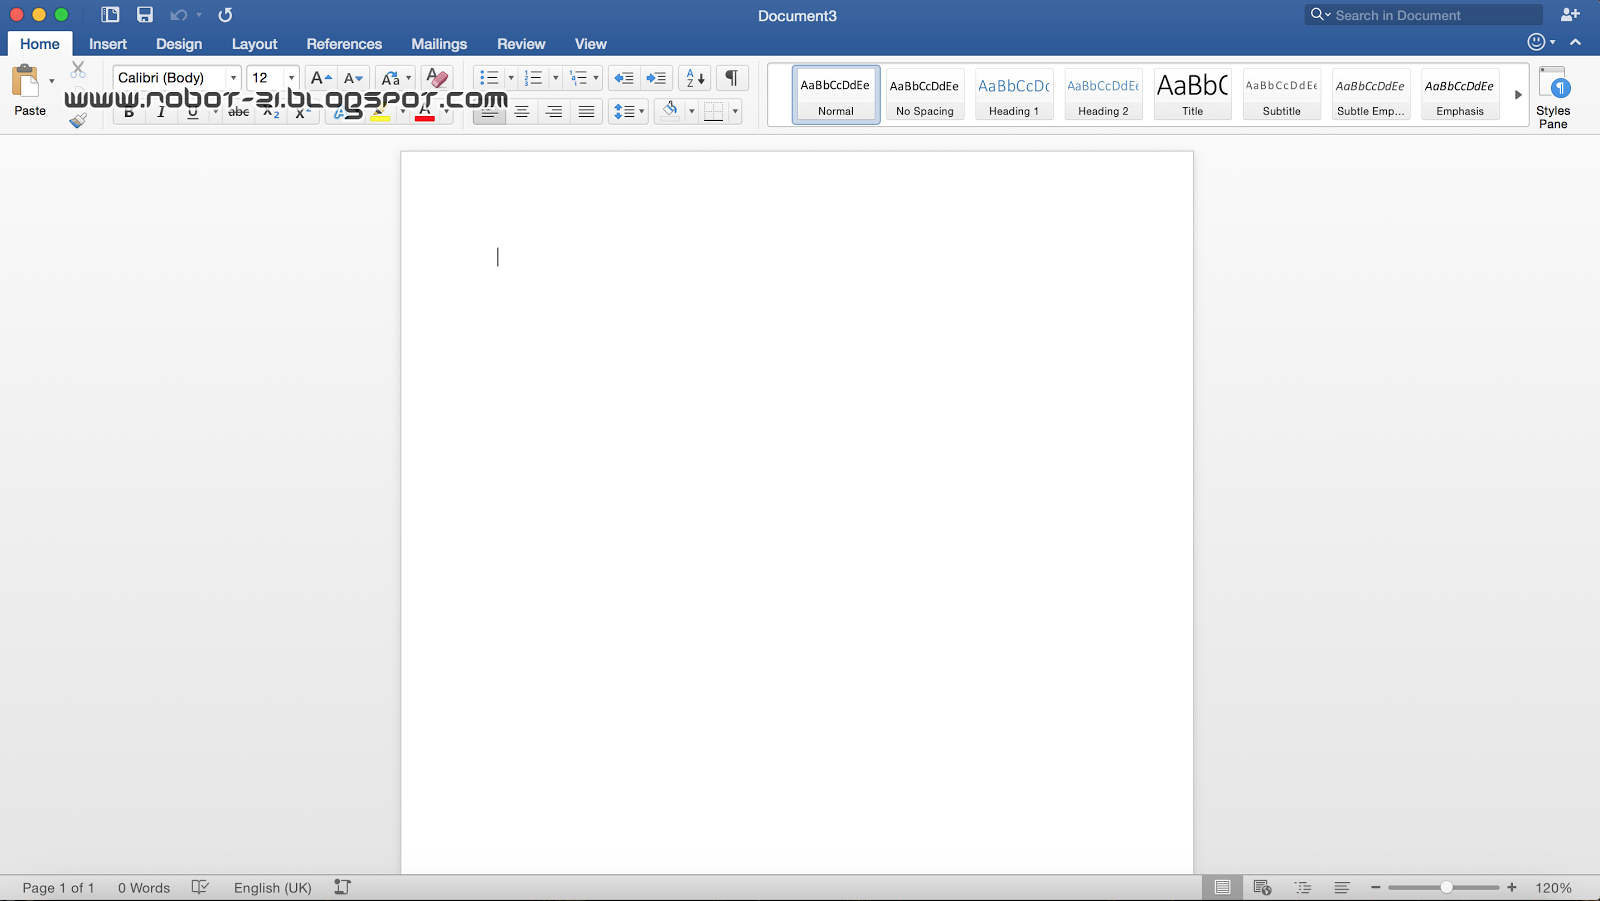The image size is (1600, 901).
Task: Toggle align left
Action: click(x=489, y=111)
